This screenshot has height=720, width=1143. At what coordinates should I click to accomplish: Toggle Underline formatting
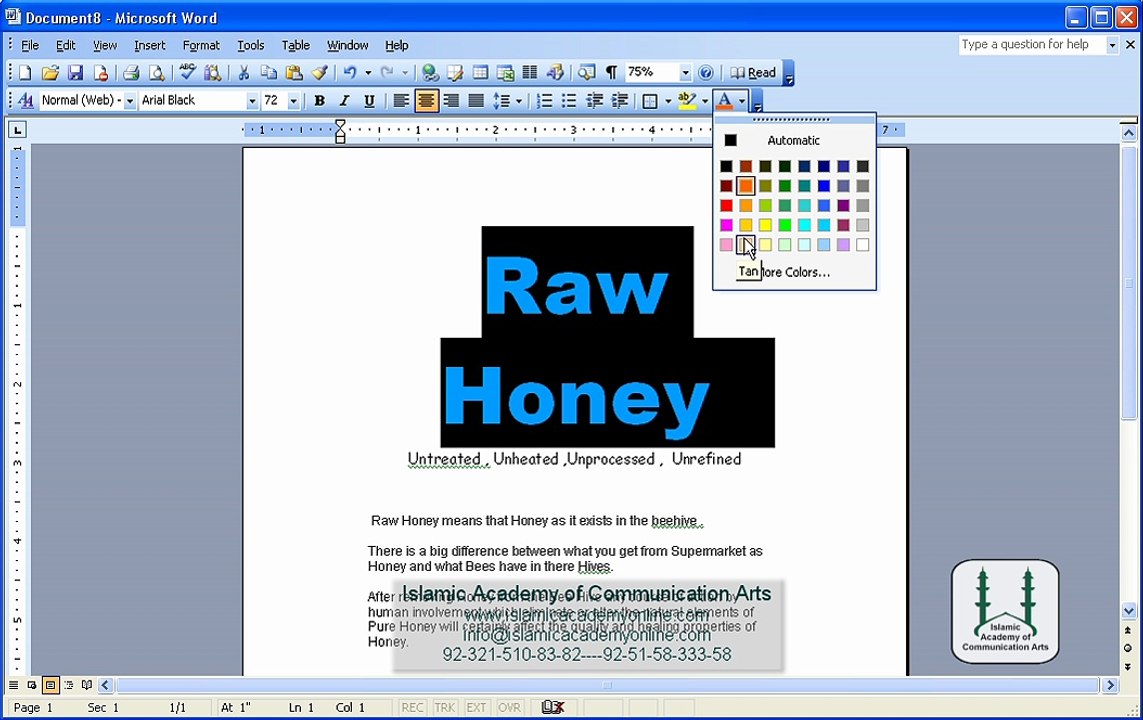(369, 101)
